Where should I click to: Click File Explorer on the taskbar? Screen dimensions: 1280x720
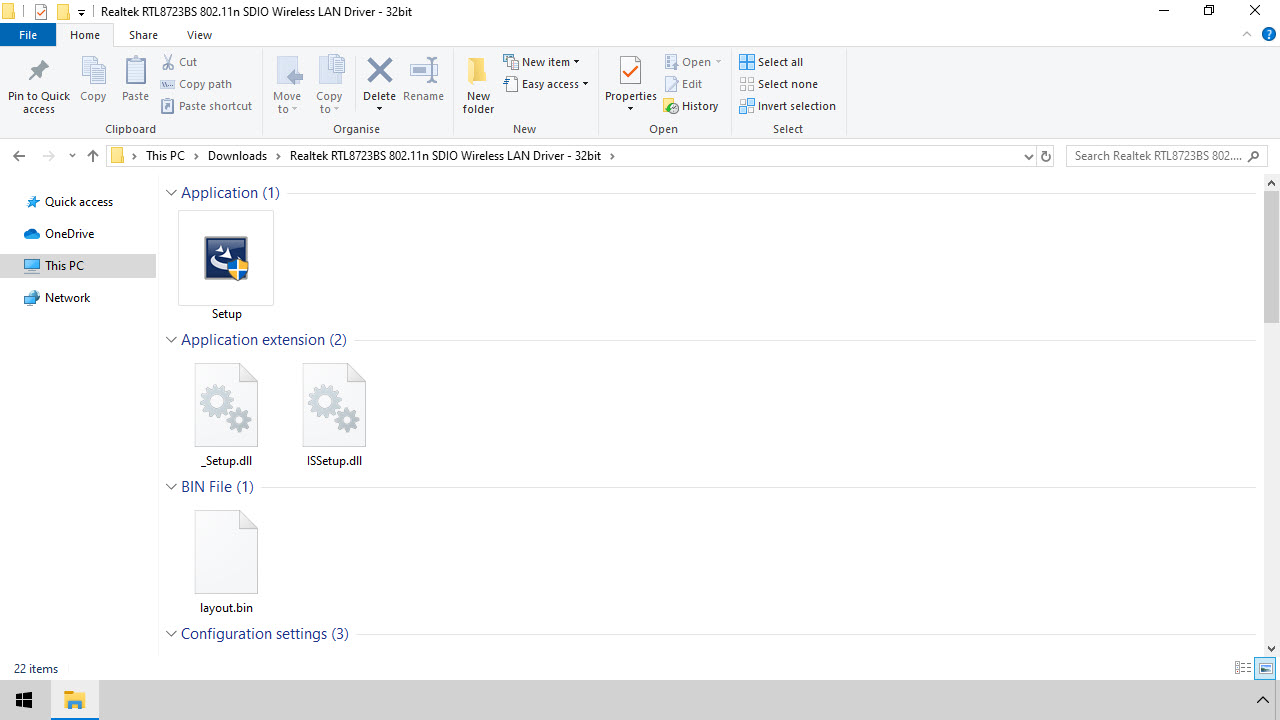coord(75,700)
